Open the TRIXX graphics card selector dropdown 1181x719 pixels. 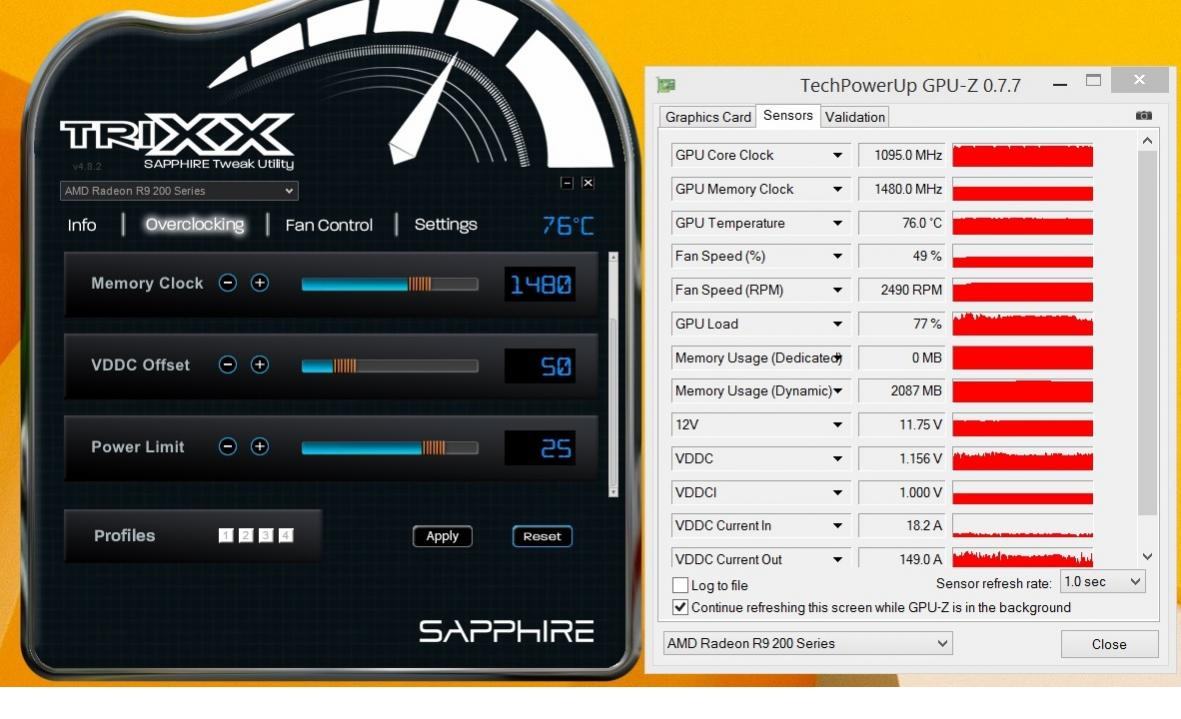[x=179, y=191]
